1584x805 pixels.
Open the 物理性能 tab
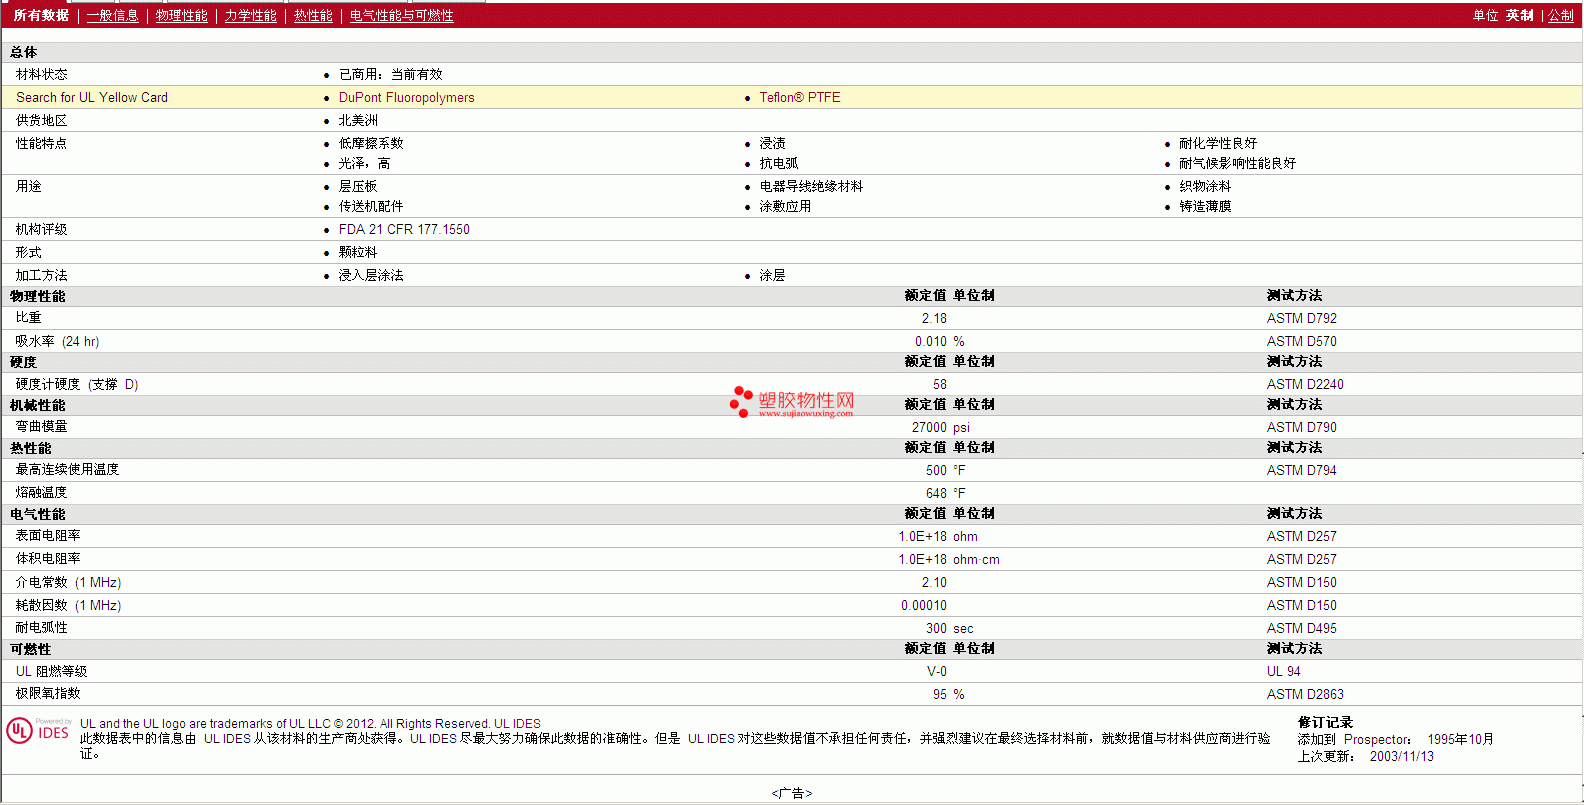click(x=182, y=16)
